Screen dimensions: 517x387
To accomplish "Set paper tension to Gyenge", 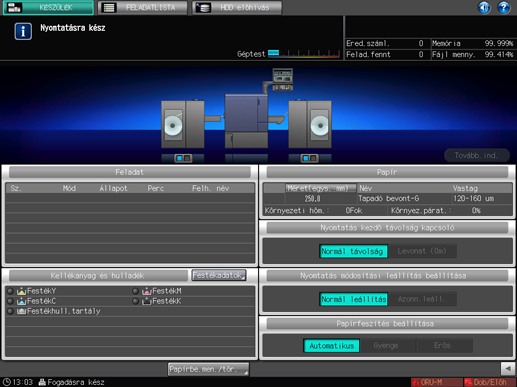I will point(388,346).
